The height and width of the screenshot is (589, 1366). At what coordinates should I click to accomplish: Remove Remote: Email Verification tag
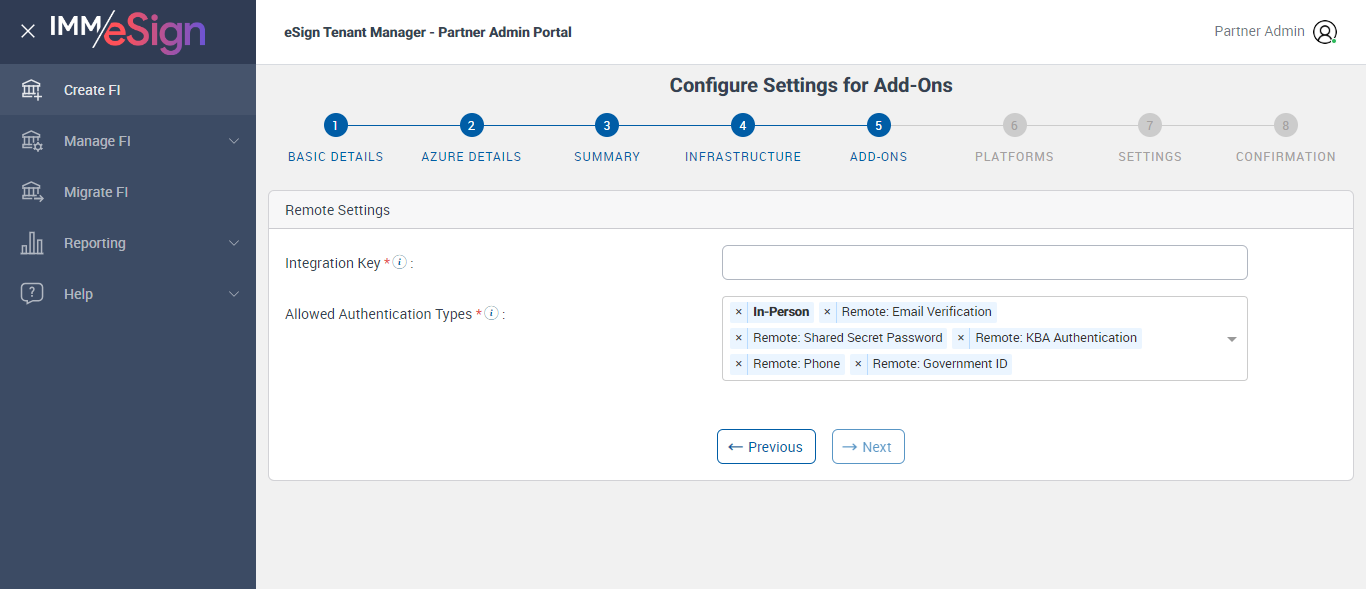[x=827, y=312]
